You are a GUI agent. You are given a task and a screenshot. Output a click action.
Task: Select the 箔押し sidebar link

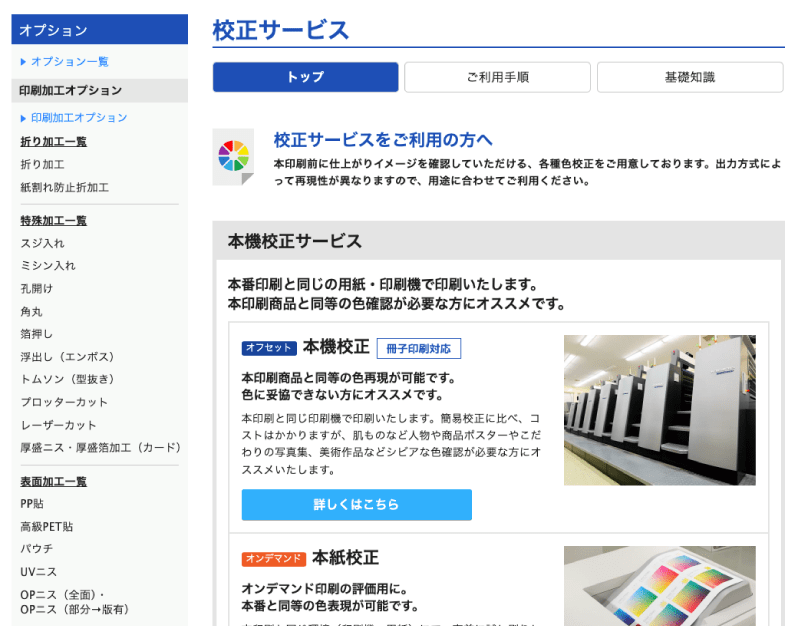[x=37, y=333]
